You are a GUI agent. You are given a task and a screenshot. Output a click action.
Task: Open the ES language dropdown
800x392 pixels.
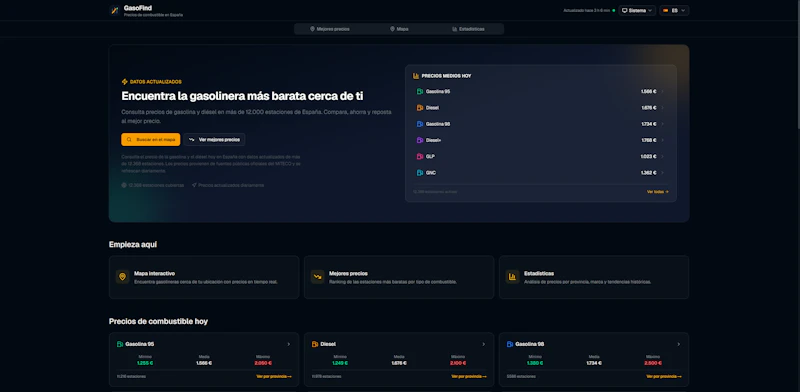click(x=674, y=10)
